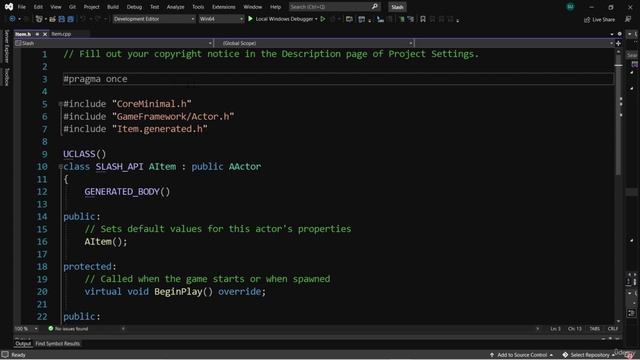Open the View menu
This screenshot has width=640, height=360.
click(56, 7)
